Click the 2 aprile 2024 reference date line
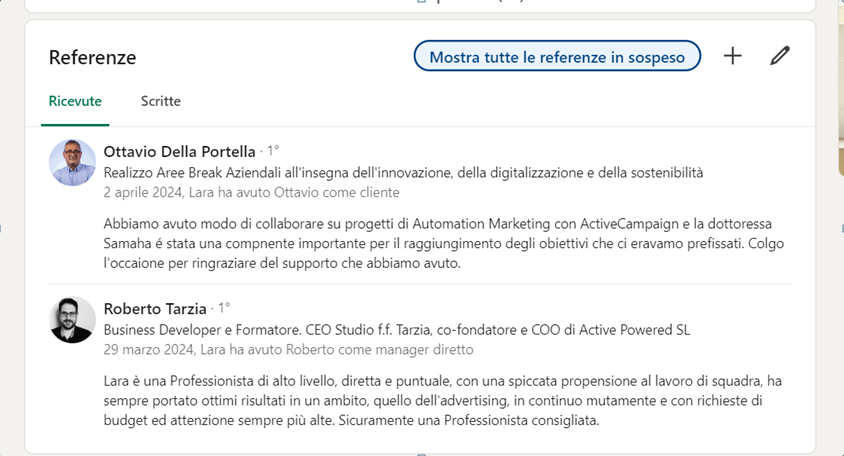Image resolution: width=844 pixels, height=456 pixels. 251,192
